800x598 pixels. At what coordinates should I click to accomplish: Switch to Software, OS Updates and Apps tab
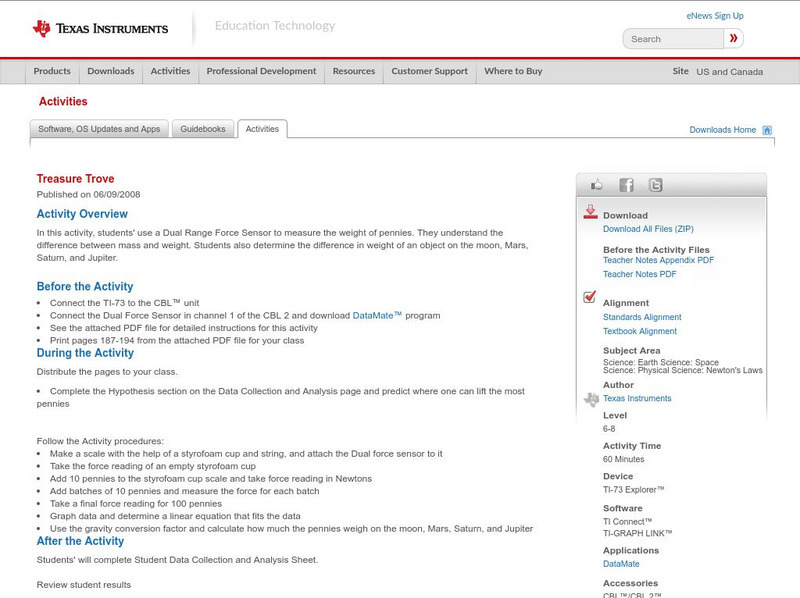(99, 129)
